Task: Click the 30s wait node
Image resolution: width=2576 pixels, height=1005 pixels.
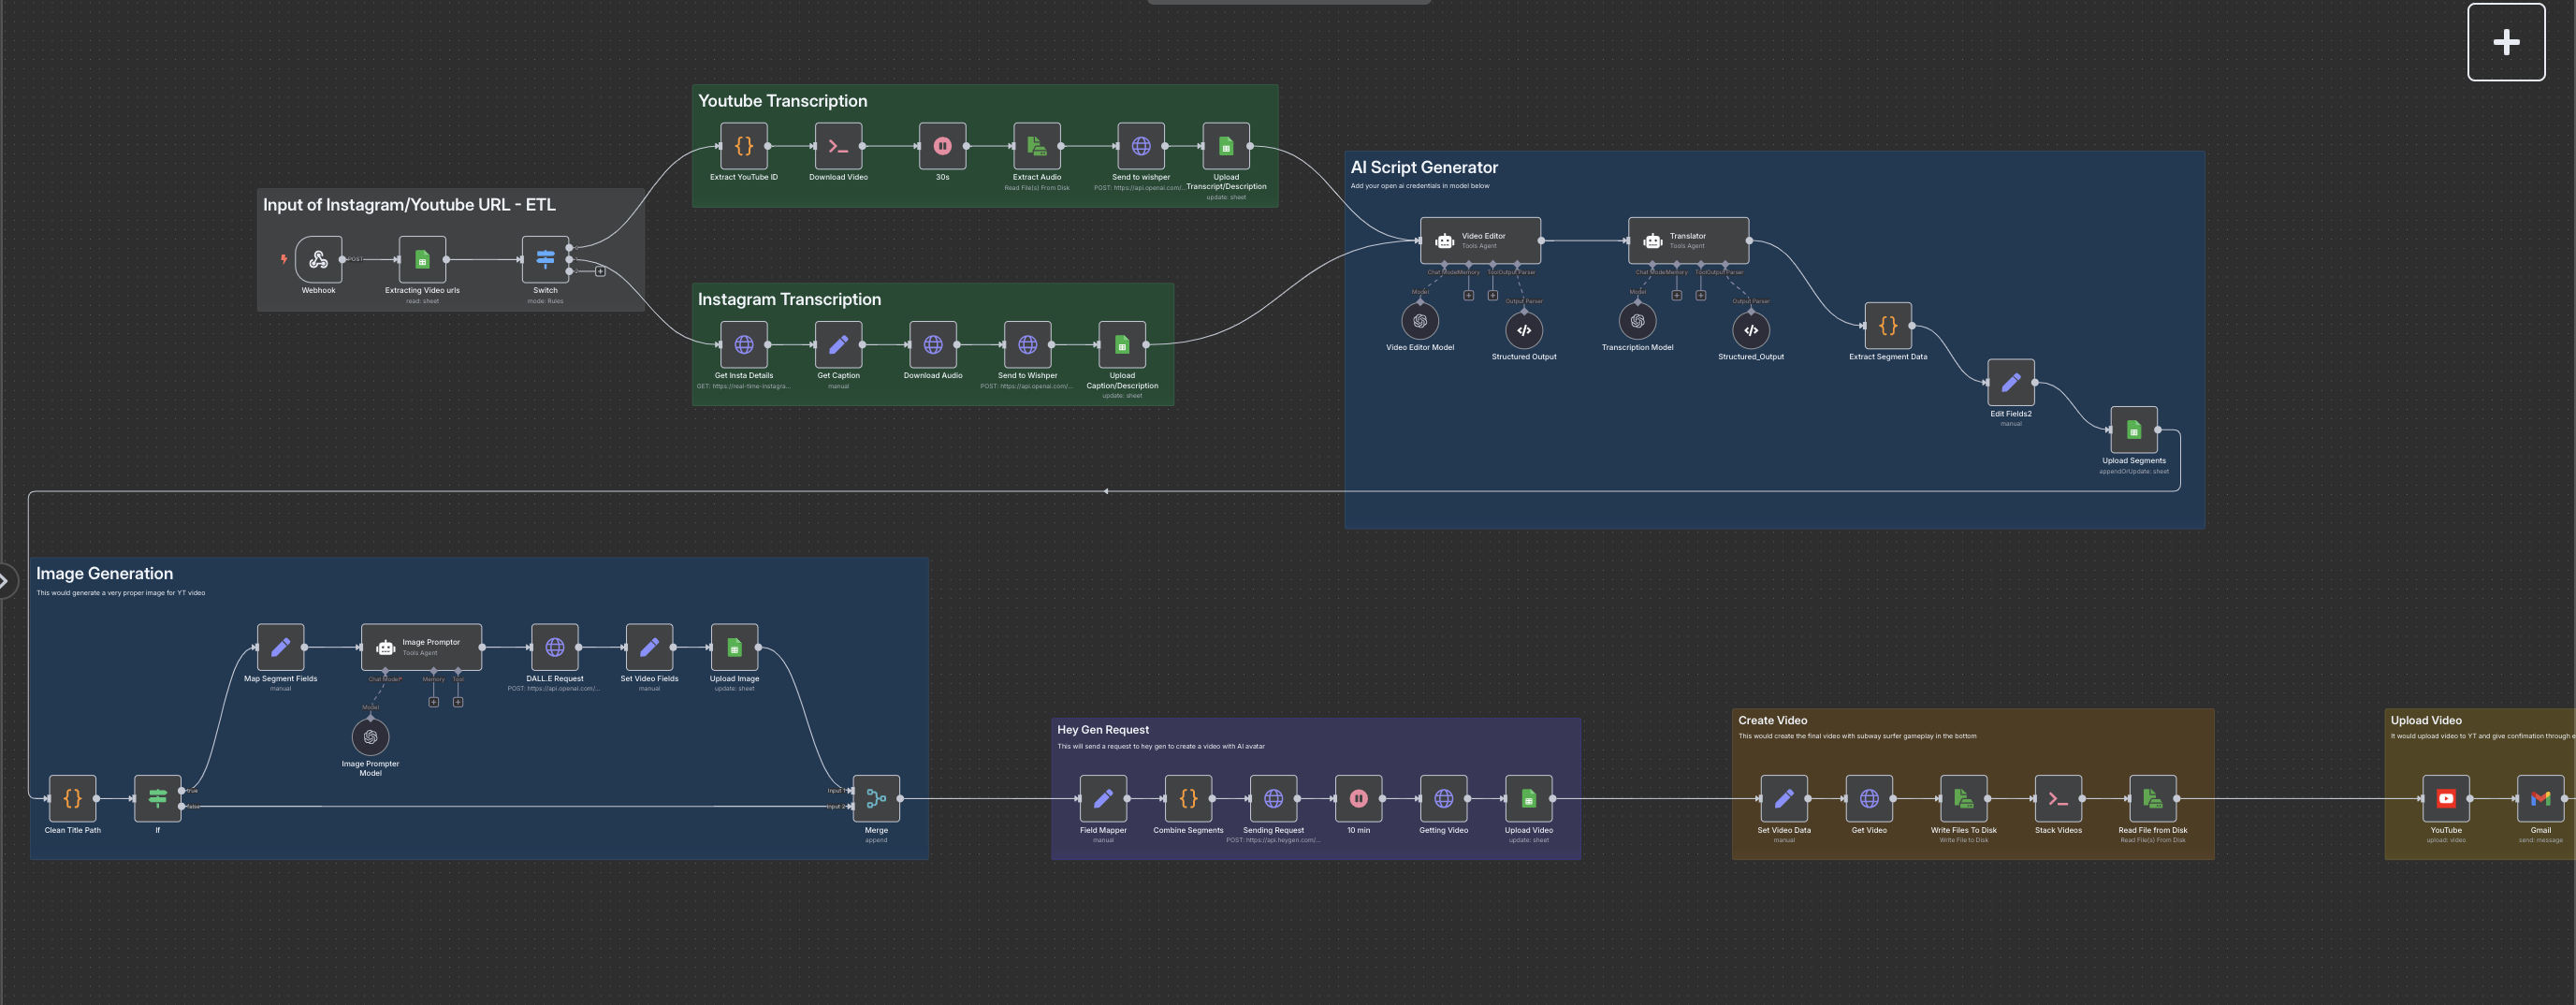Action: [942, 147]
